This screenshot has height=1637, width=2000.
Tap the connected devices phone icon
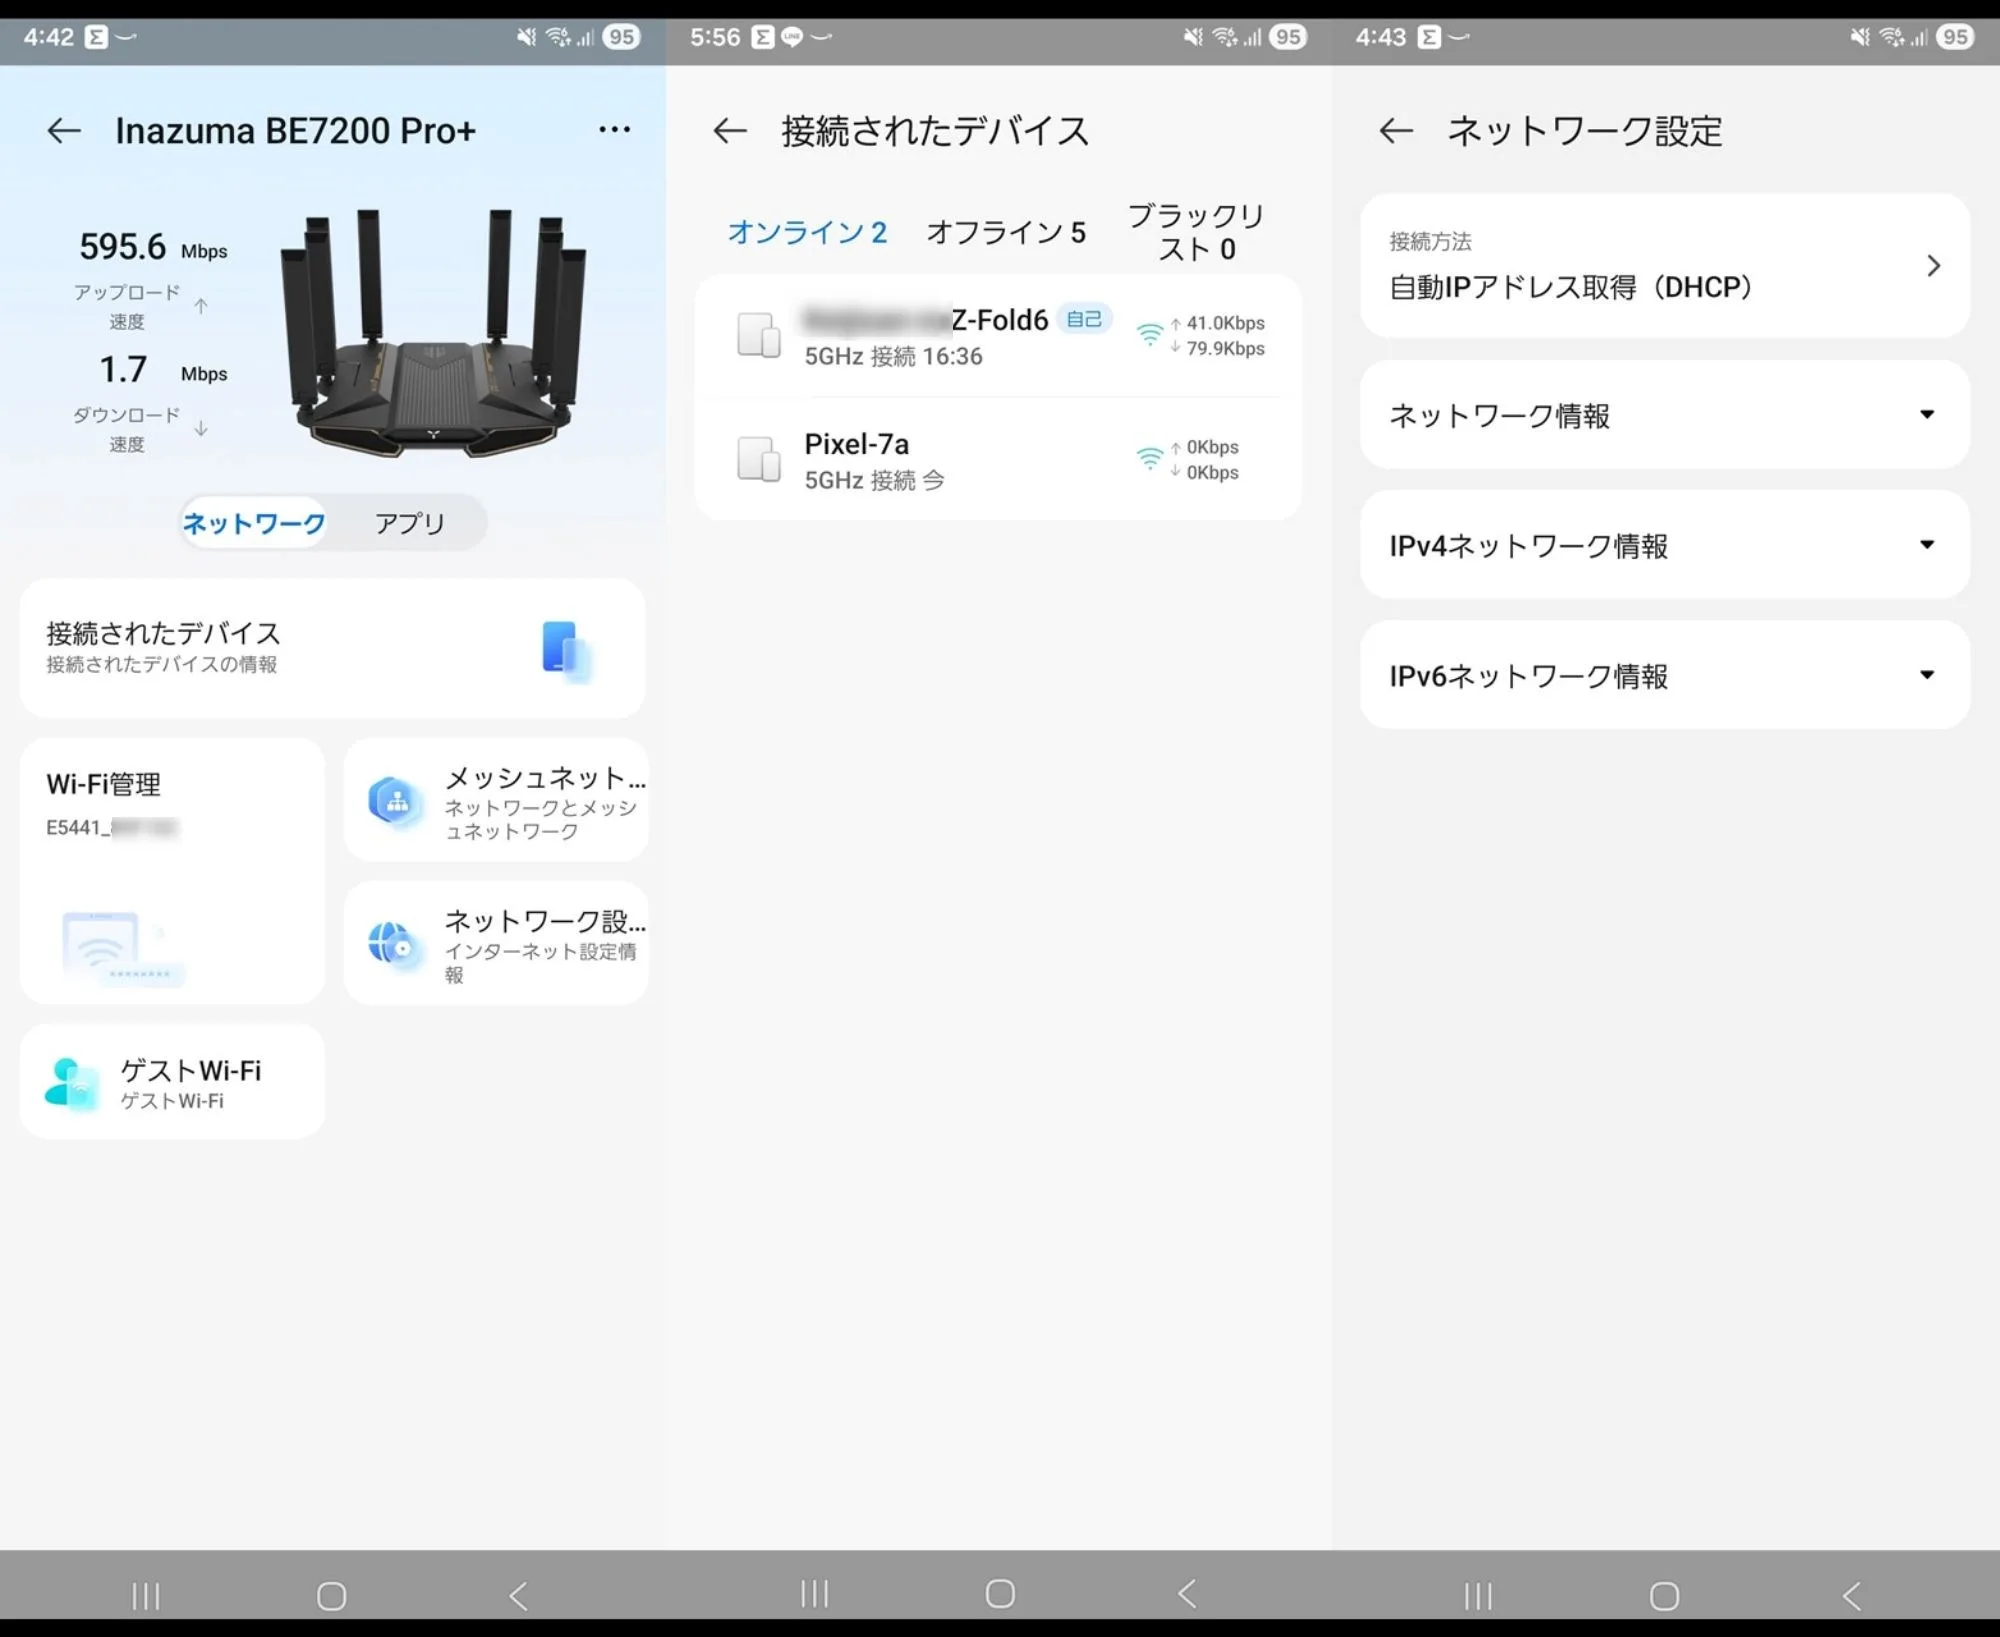[x=565, y=650]
